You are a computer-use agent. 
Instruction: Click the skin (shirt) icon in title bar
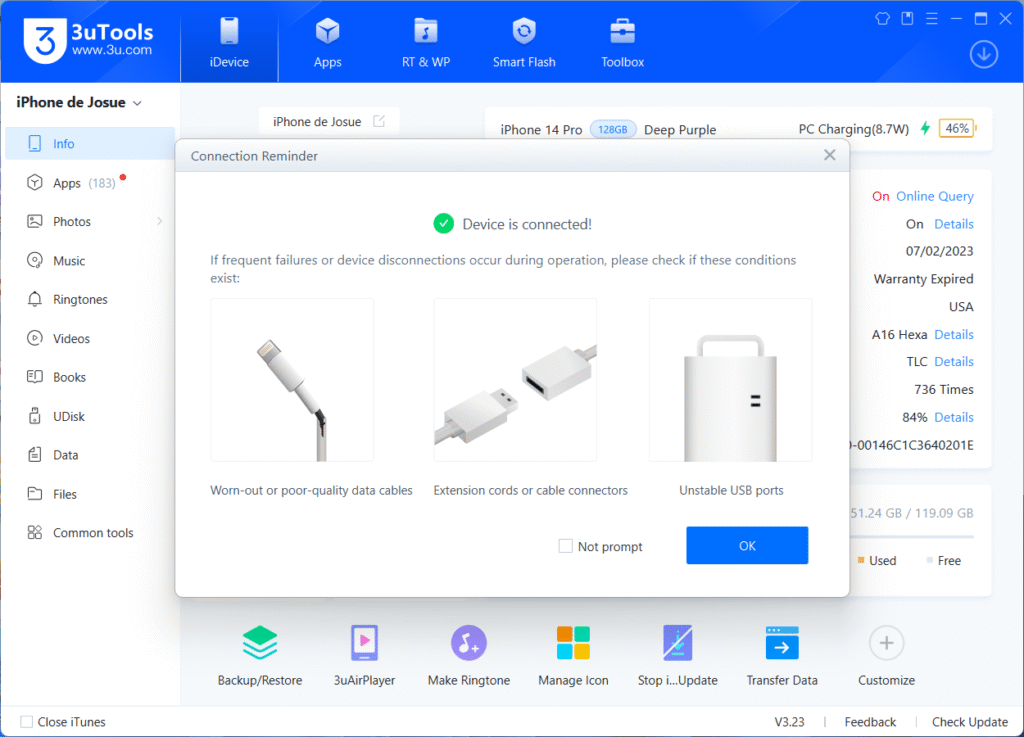[882, 18]
